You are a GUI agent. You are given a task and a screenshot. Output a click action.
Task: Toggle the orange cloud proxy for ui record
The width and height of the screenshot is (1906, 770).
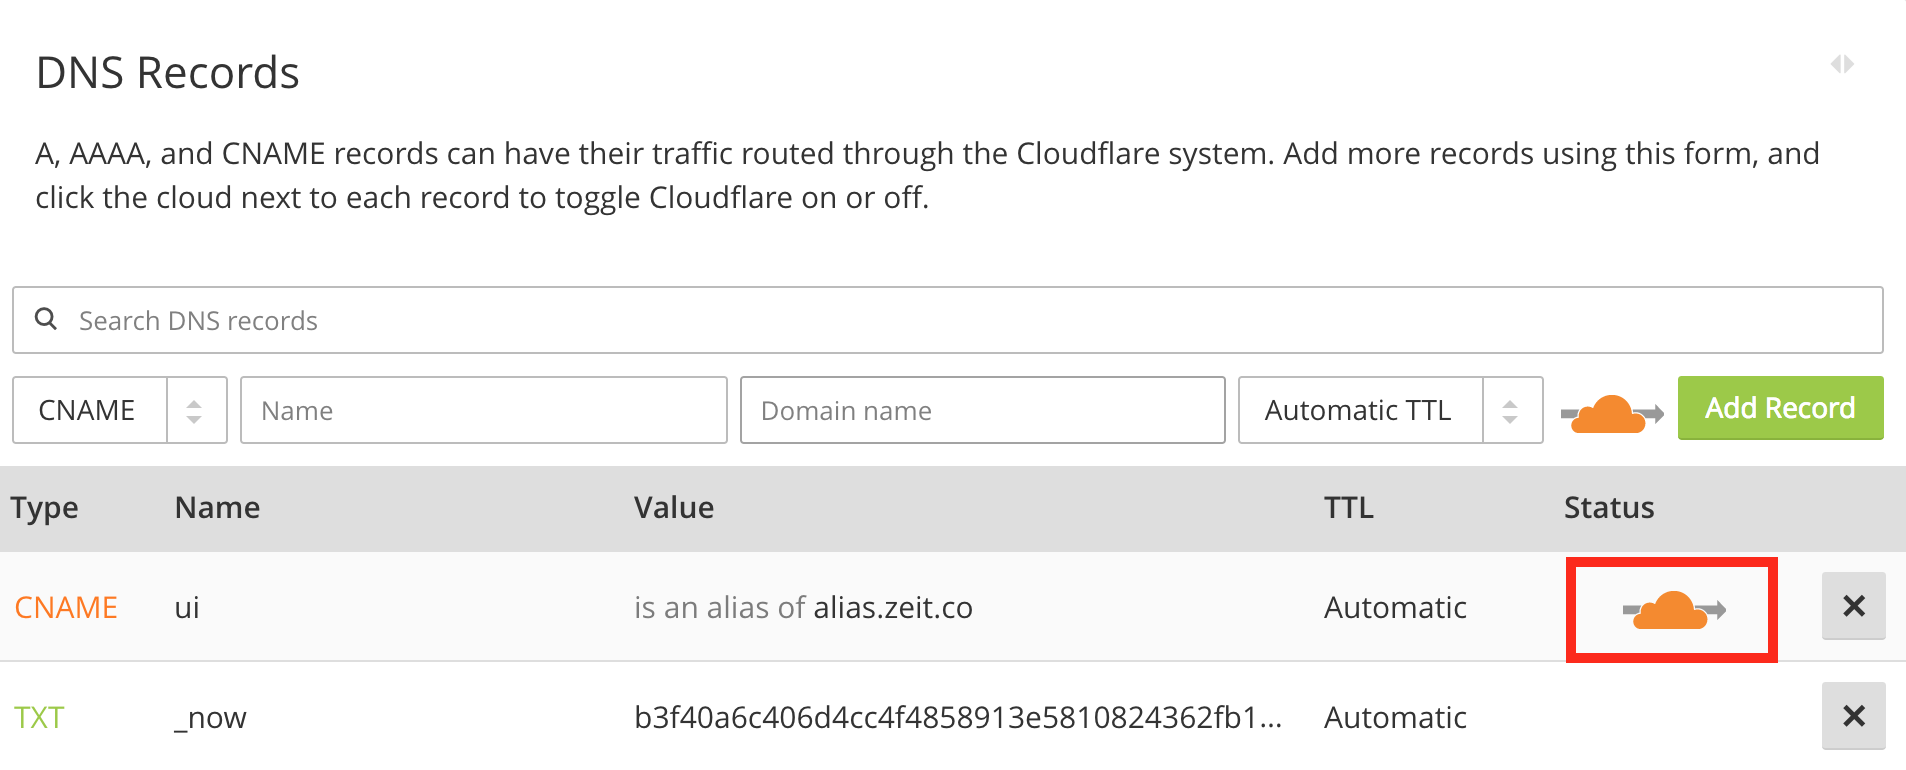point(1674,610)
